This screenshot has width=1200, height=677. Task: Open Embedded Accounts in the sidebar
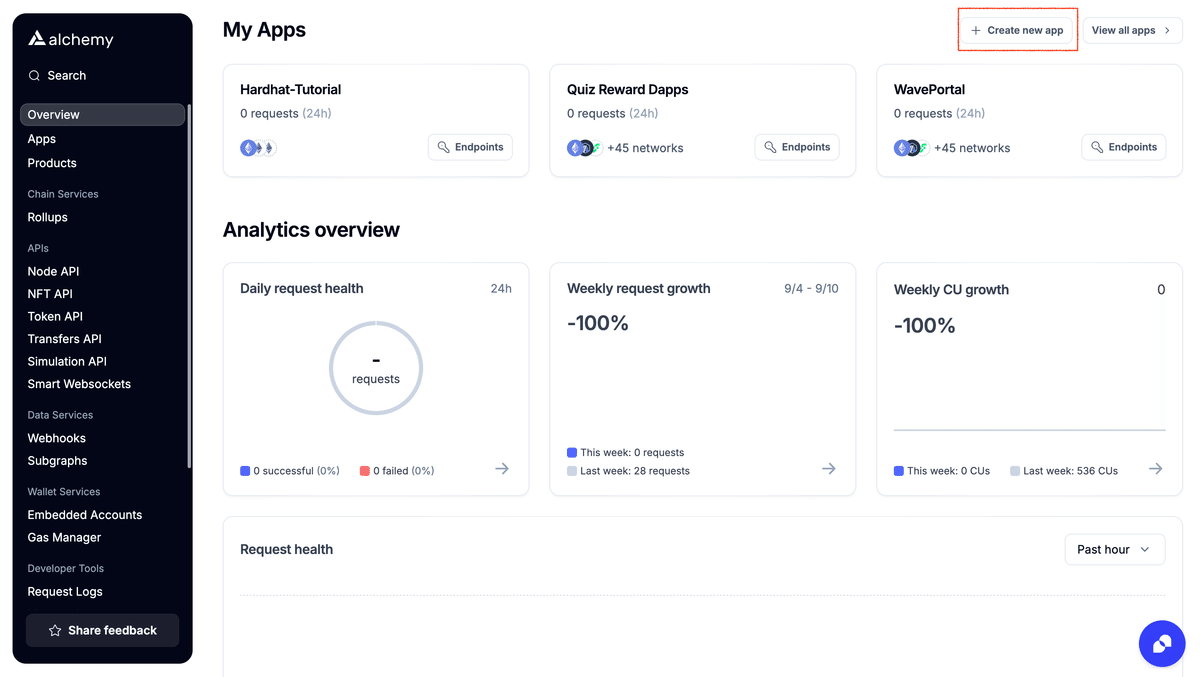point(85,515)
